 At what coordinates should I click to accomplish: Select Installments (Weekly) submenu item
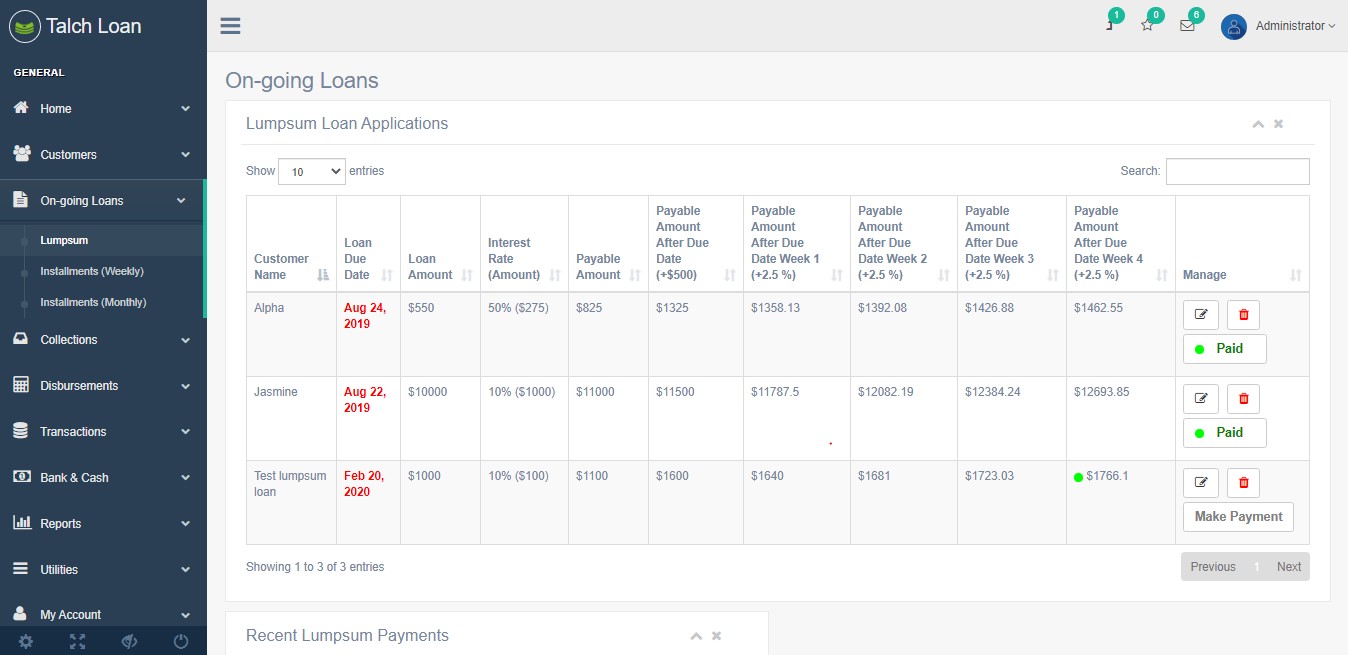pos(92,272)
